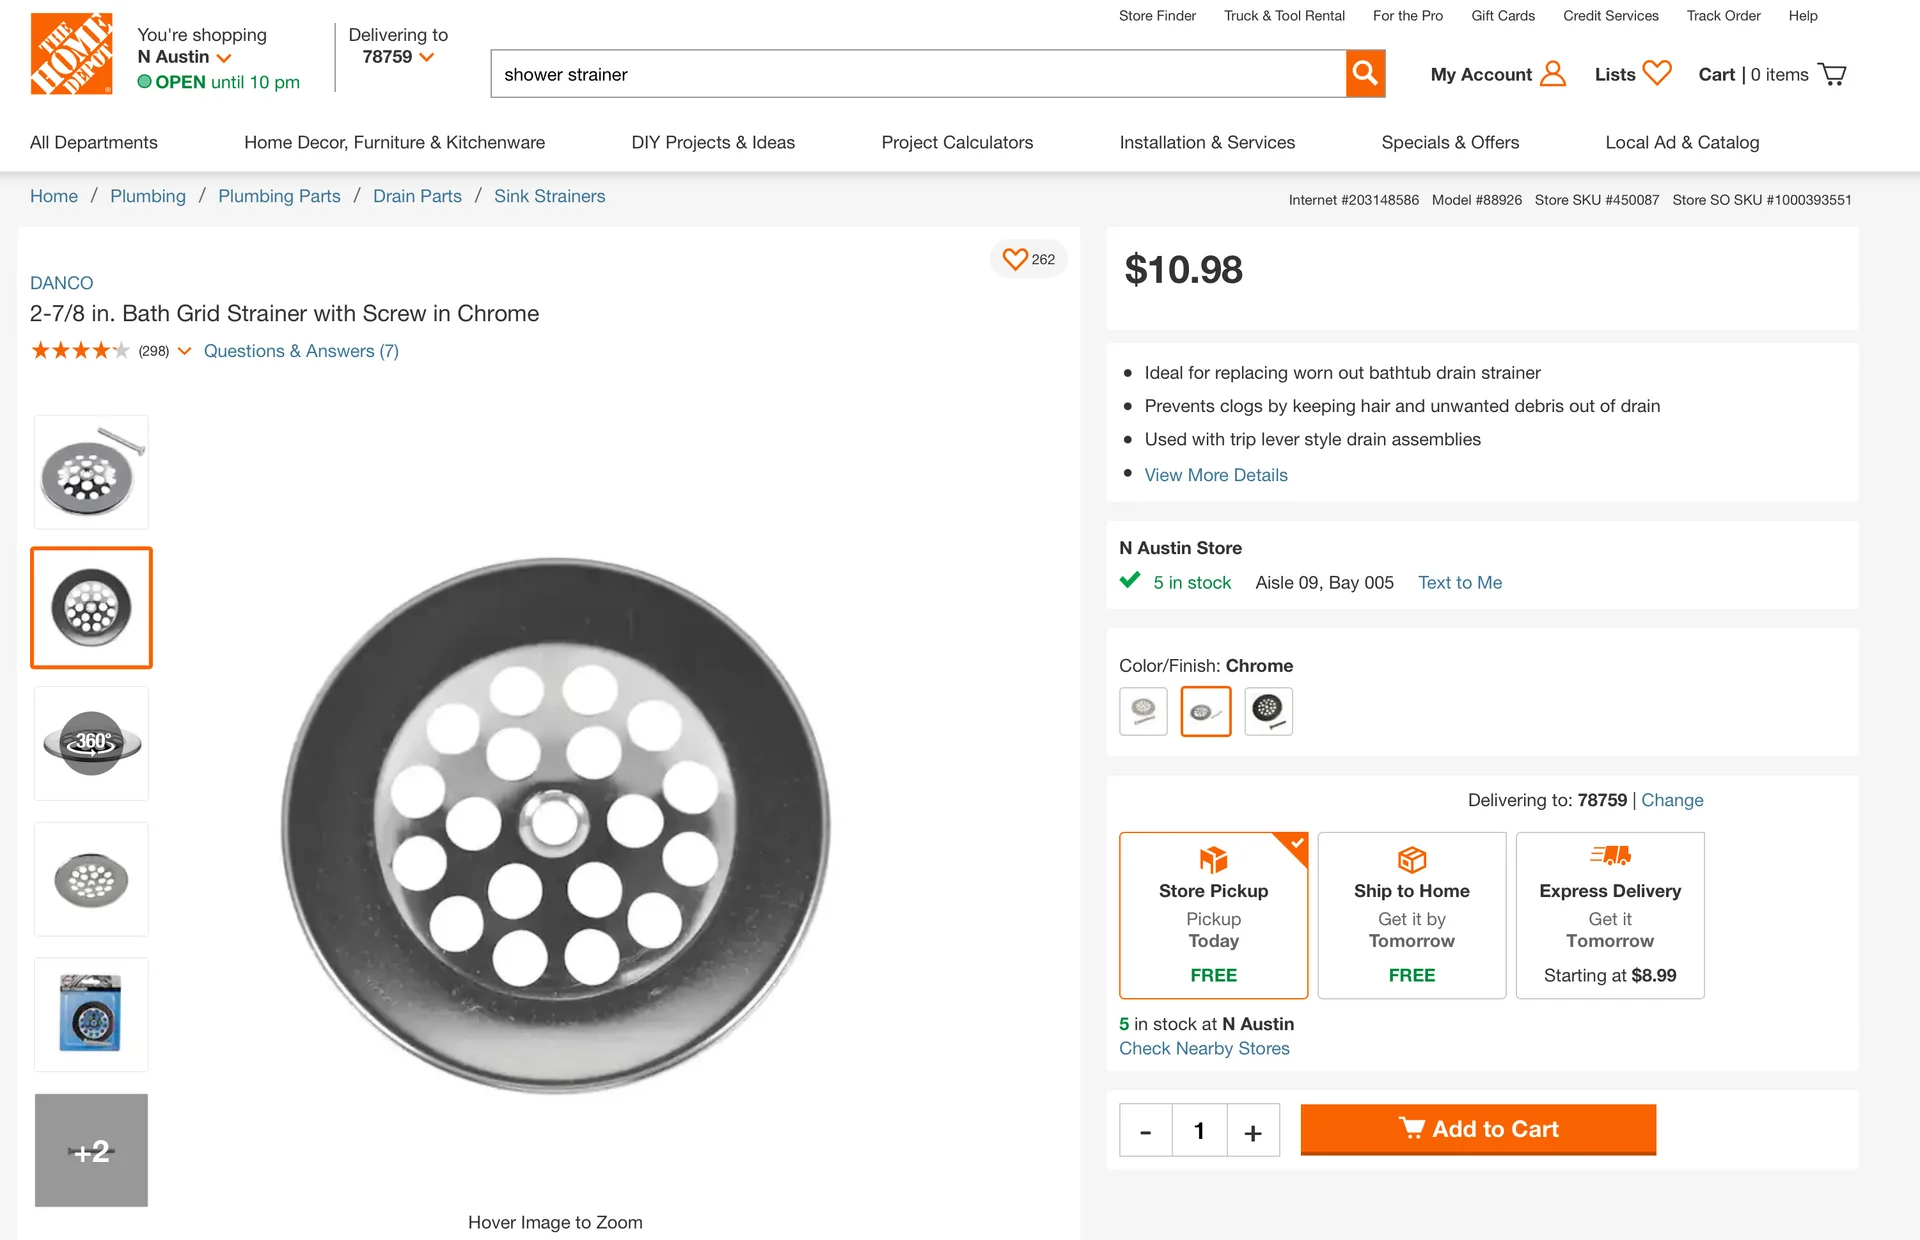1920x1240 pixels.
Task: Open the shopping cart icon
Action: click(1833, 75)
